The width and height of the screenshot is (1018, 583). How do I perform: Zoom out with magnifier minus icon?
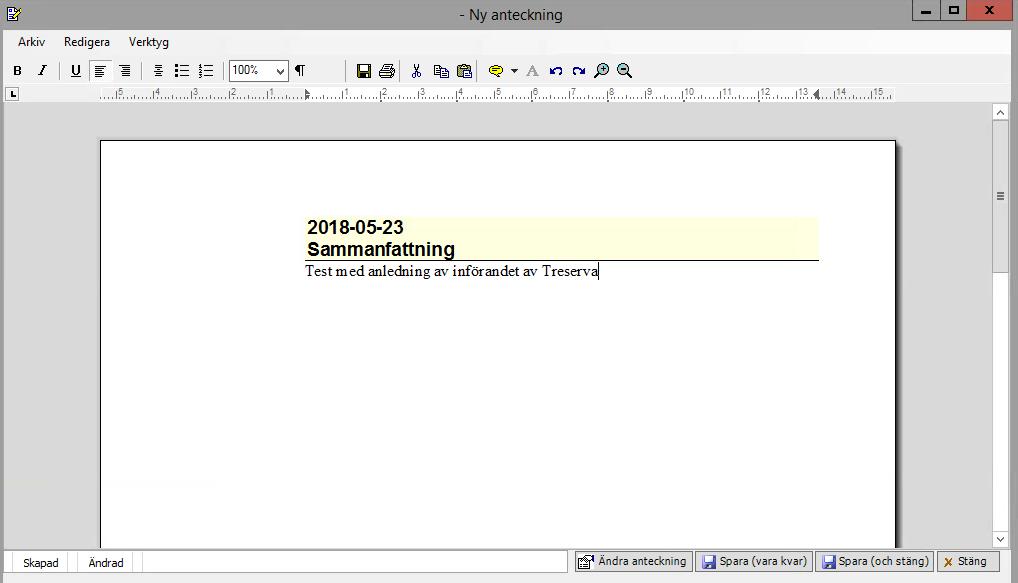(x=625, y=71)
